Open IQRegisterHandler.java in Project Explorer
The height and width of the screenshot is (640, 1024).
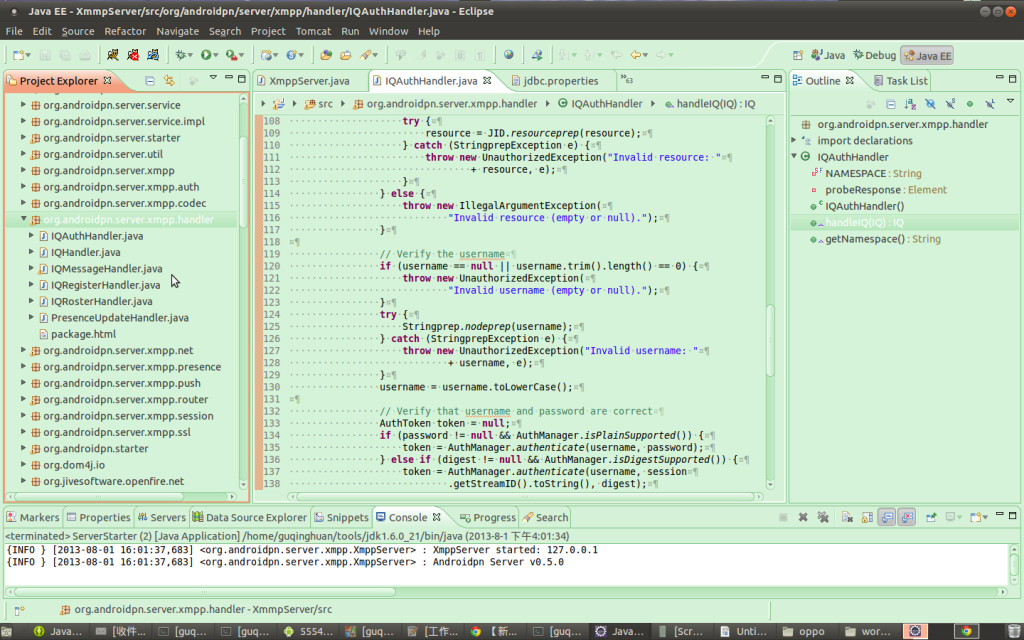click(105, 285)
